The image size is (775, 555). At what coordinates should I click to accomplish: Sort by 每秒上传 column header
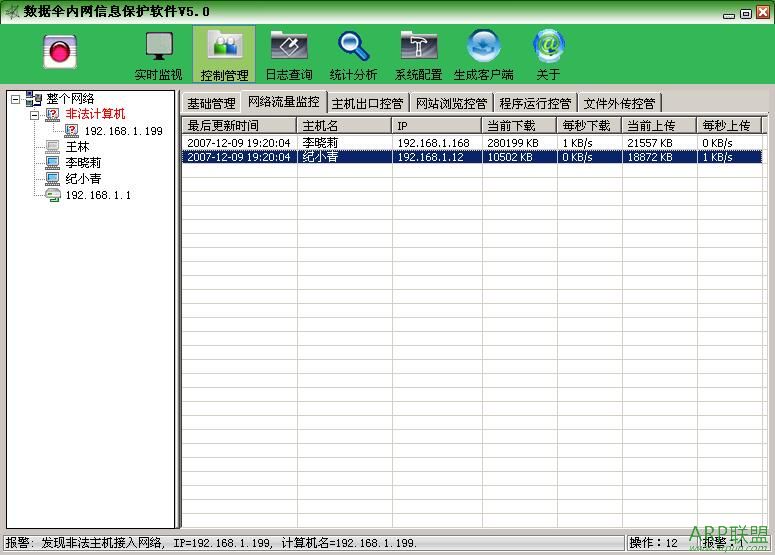pyautogui.click(x=729, y=126)
